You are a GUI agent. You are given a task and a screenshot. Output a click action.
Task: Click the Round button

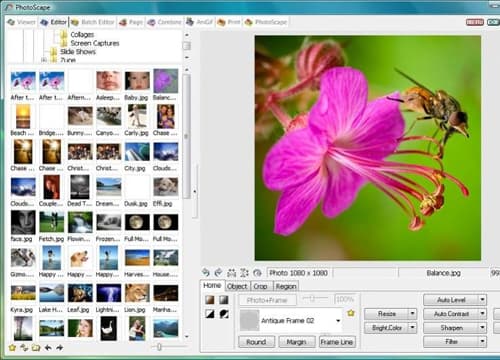point(256,342)
